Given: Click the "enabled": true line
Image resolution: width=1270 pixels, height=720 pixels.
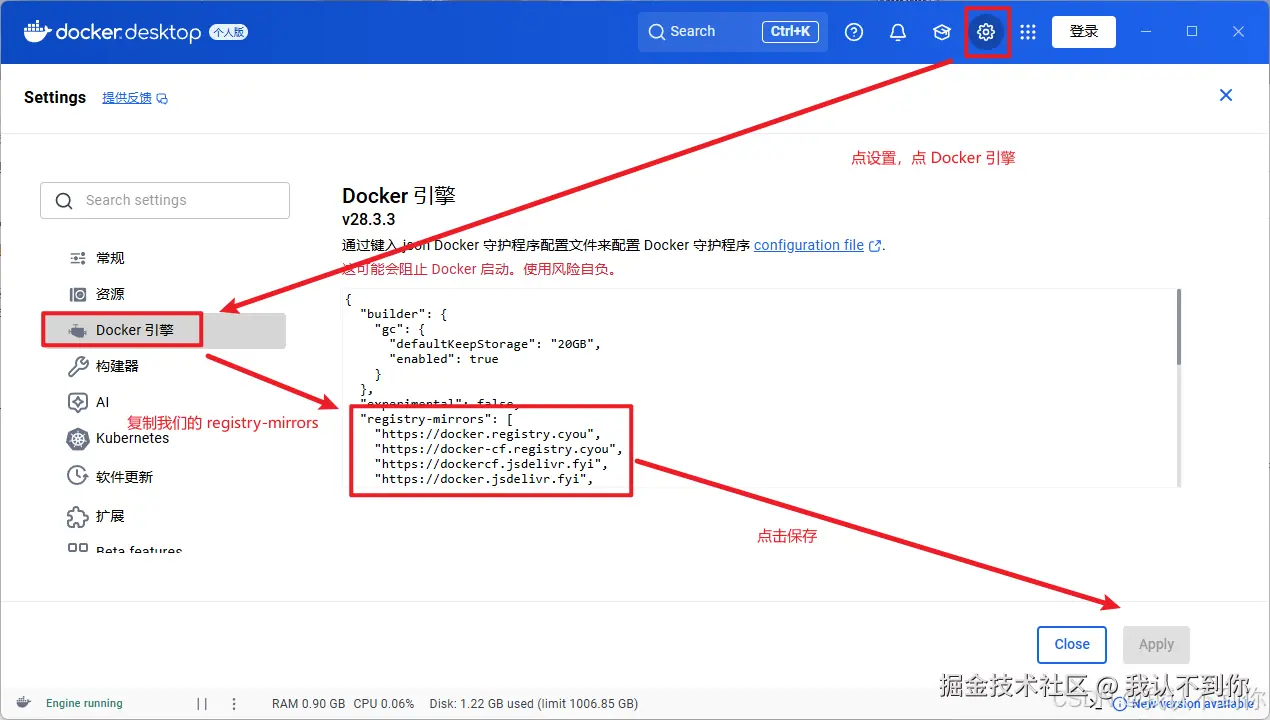Looking at the screenshot, I should 444,359.
